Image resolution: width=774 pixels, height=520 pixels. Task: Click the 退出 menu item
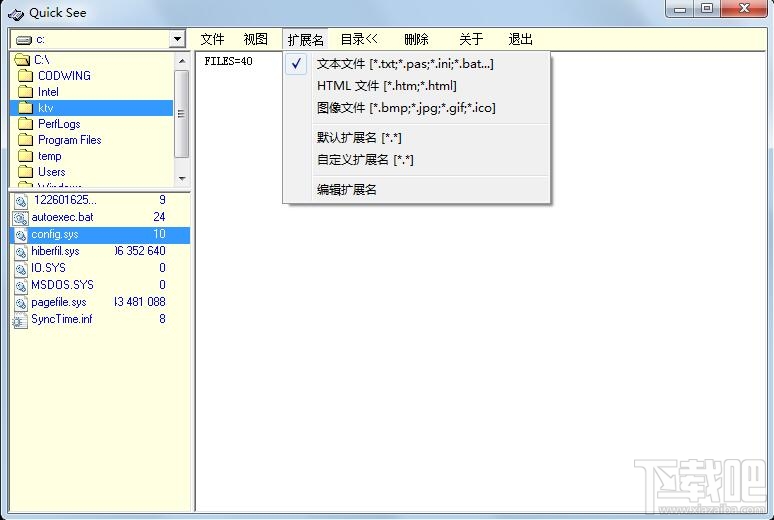(520, 39)
